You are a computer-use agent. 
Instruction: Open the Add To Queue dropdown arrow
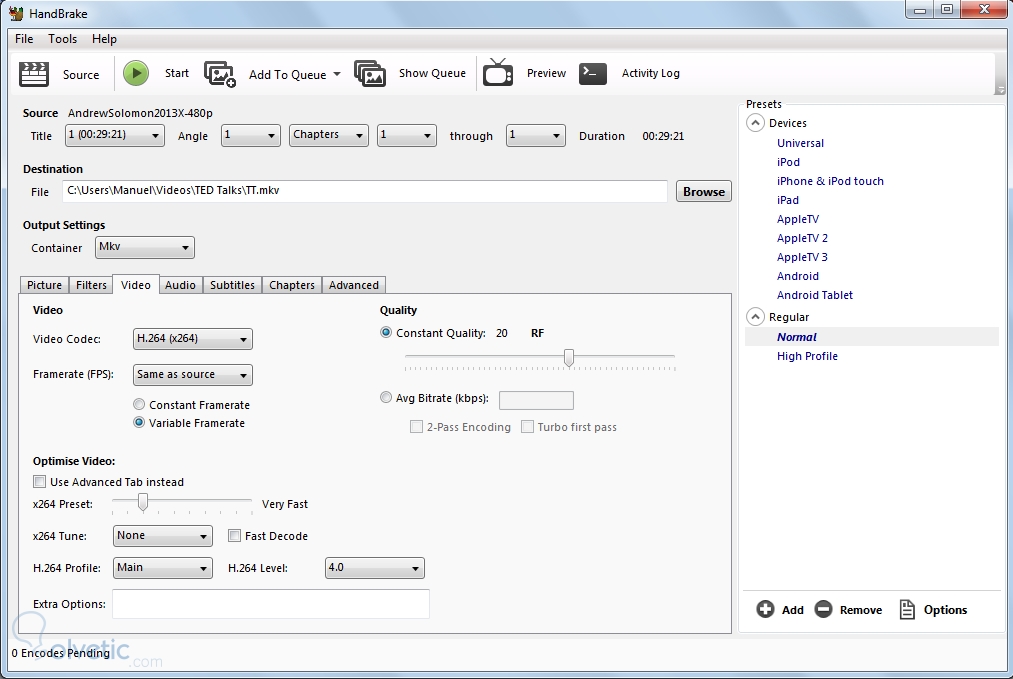tap(337, 74)
